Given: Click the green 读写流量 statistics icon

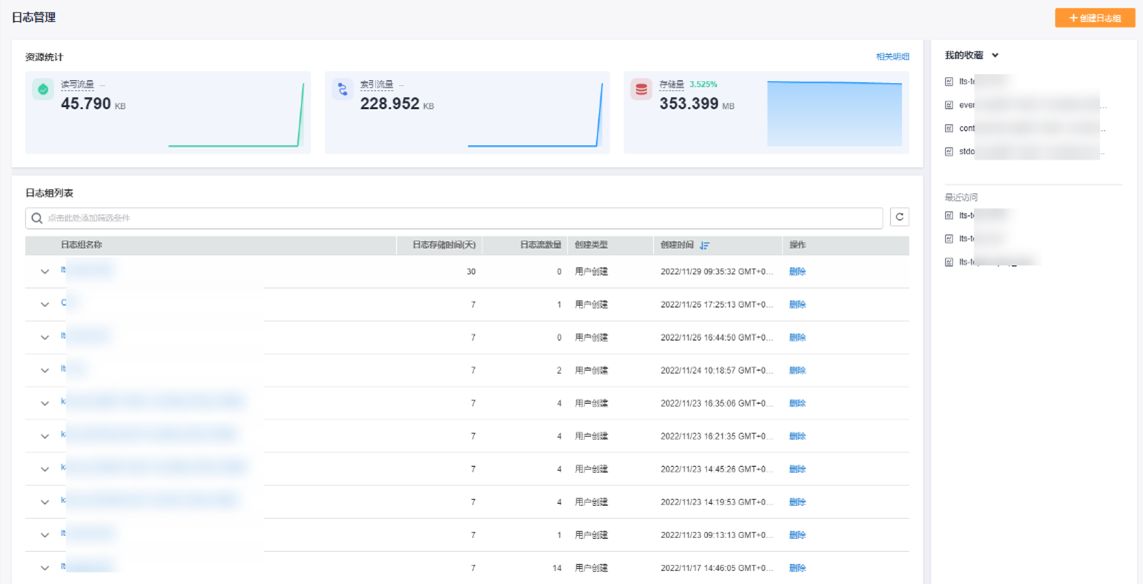Looking at the screenshot, I should [x=43, y=90].
